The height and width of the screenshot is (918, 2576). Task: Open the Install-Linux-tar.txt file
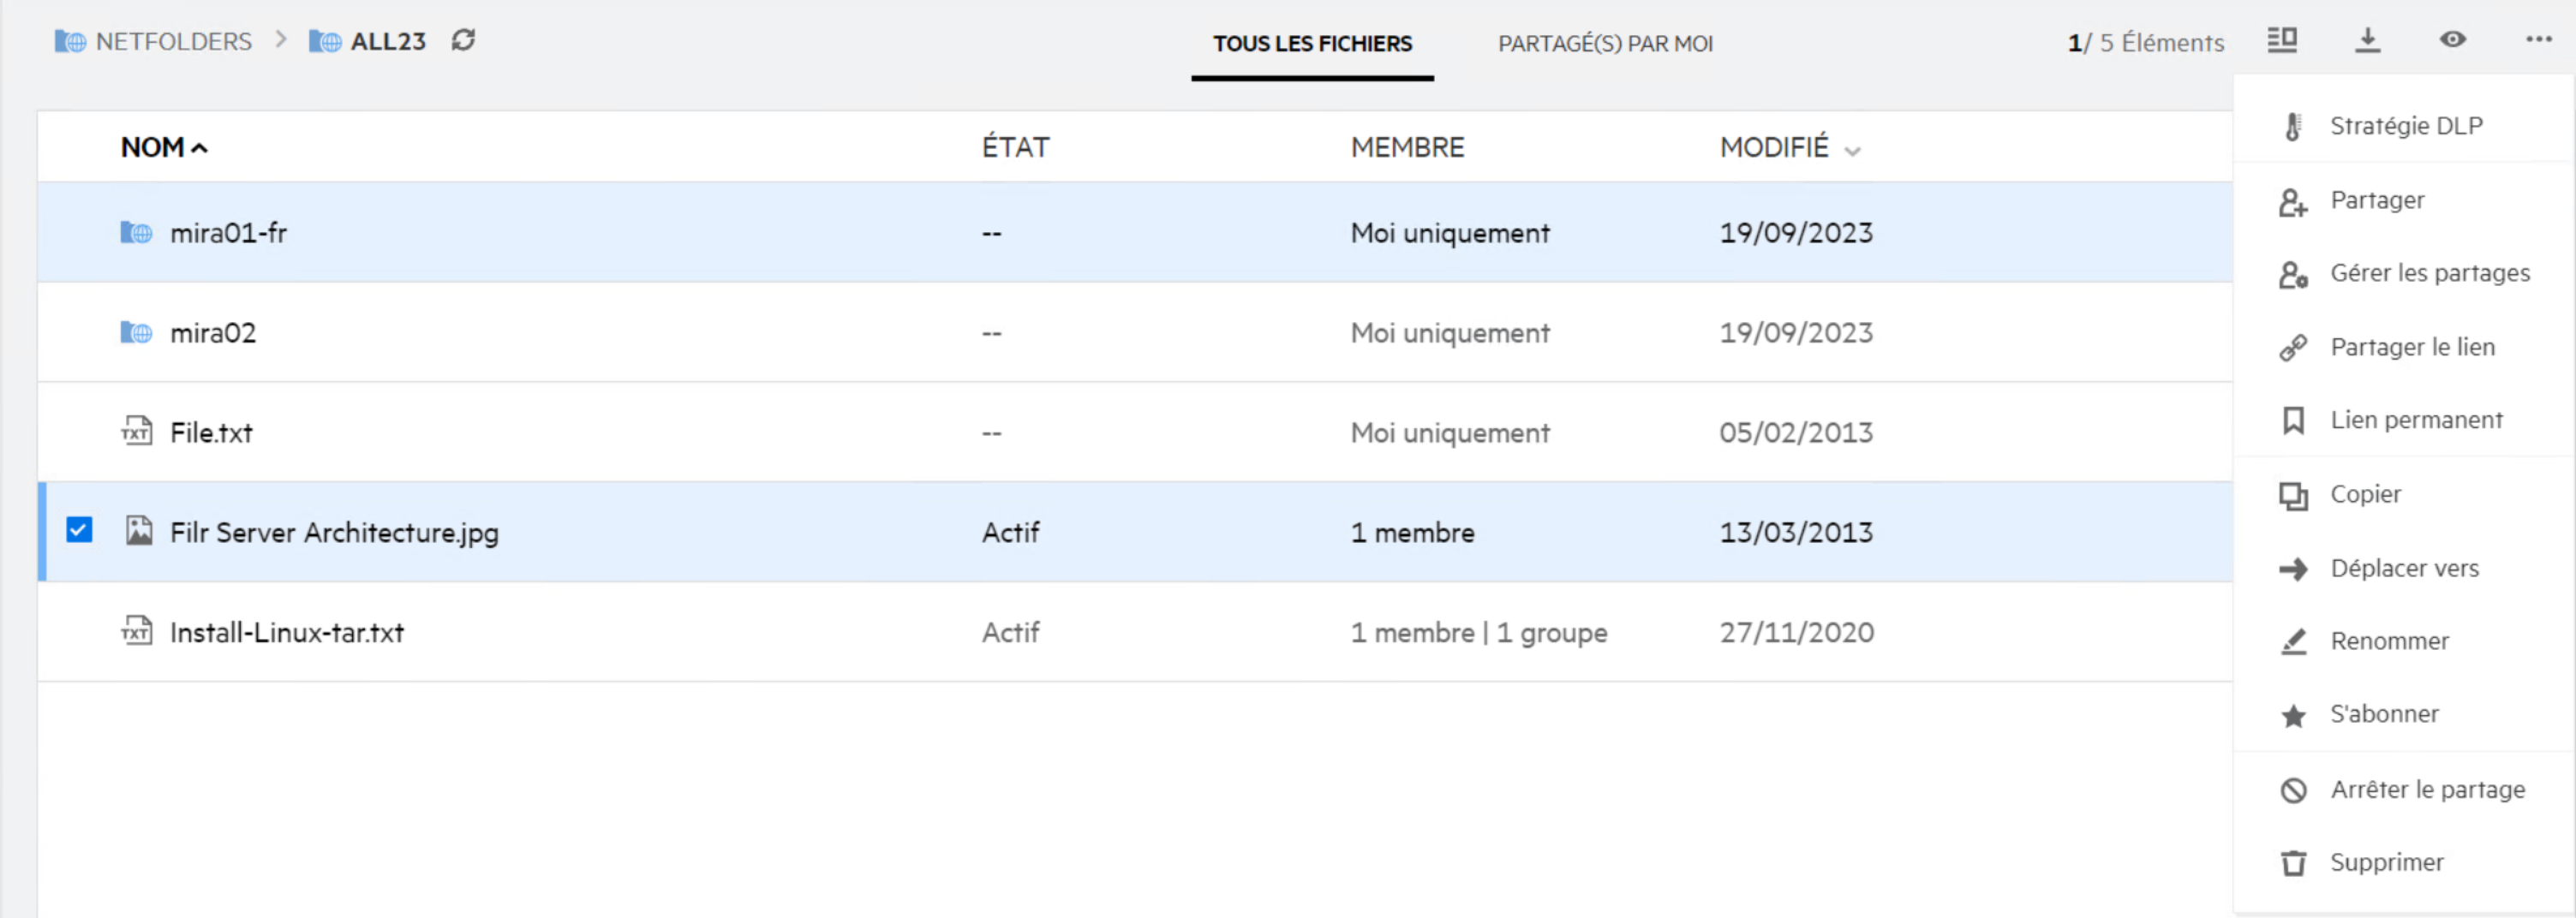(287, 633)
